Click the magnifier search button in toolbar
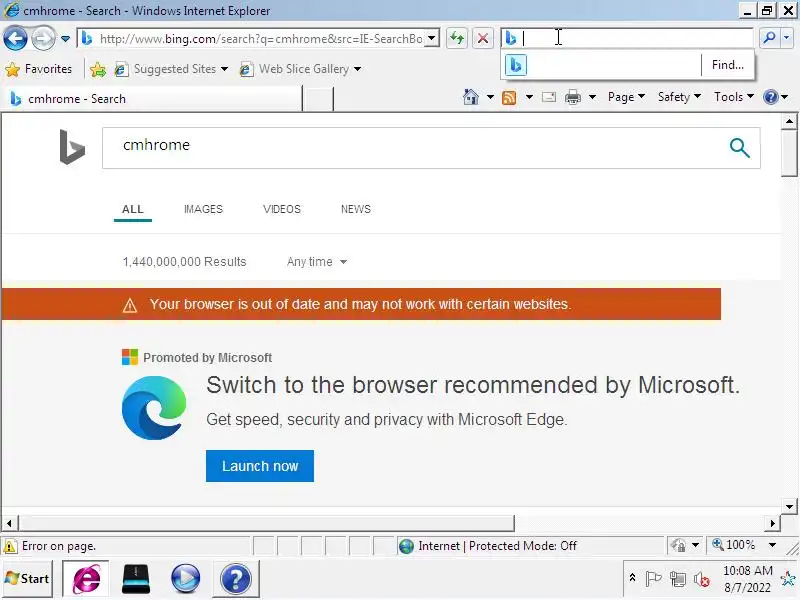This screenshot has height=600, width=800. [x=769, y=38]
